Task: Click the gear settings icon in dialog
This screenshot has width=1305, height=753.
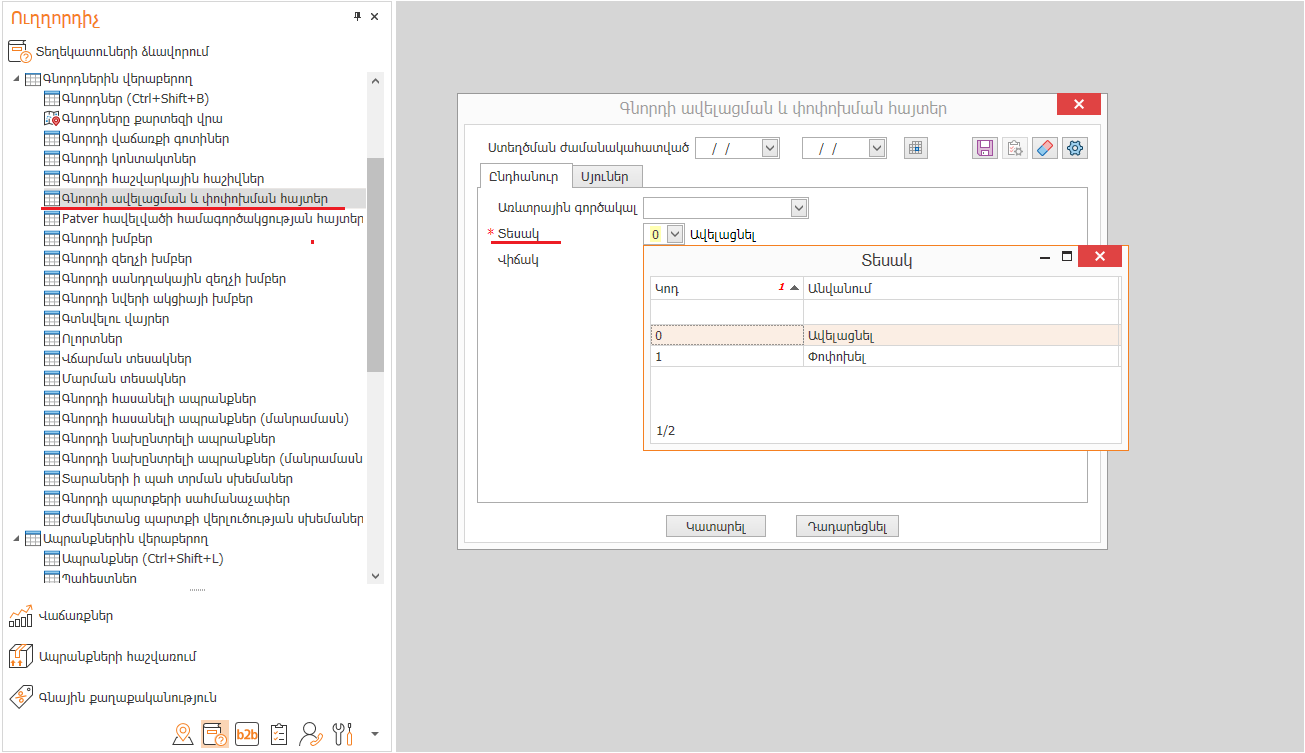Action: click(x=1075, y=148)
